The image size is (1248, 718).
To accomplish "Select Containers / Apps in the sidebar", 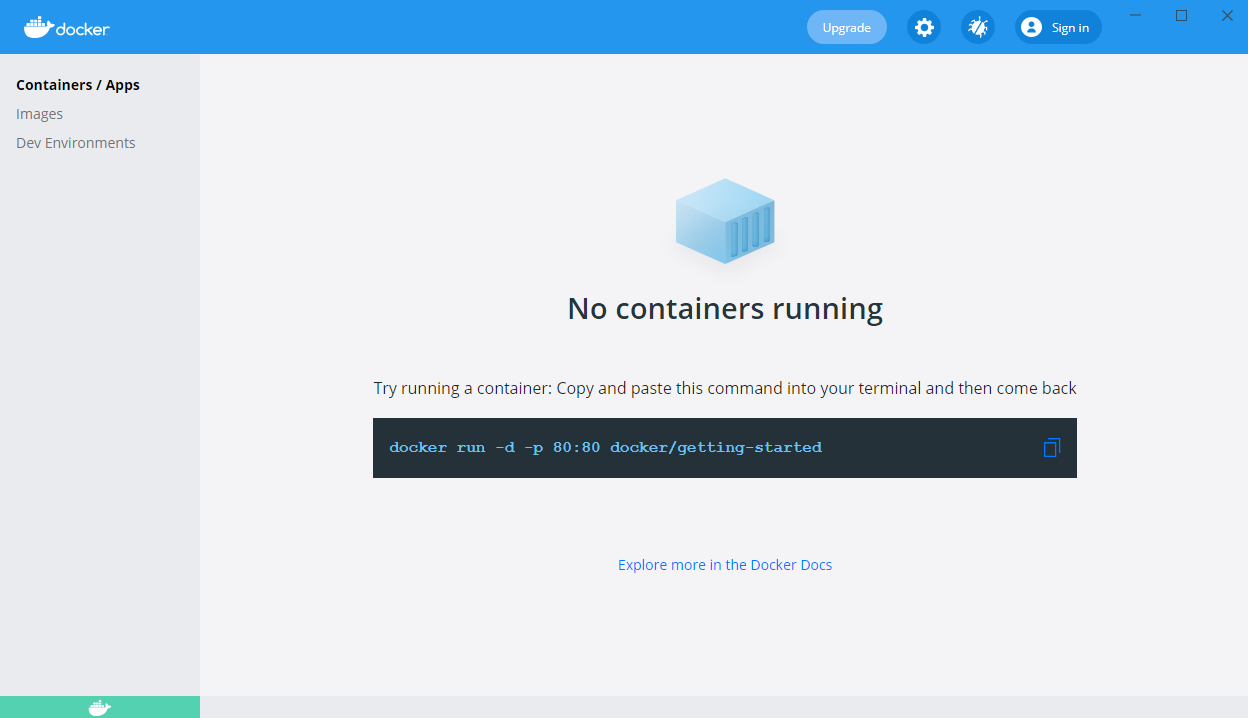I will pyautogui.click(x=78, y=85).
